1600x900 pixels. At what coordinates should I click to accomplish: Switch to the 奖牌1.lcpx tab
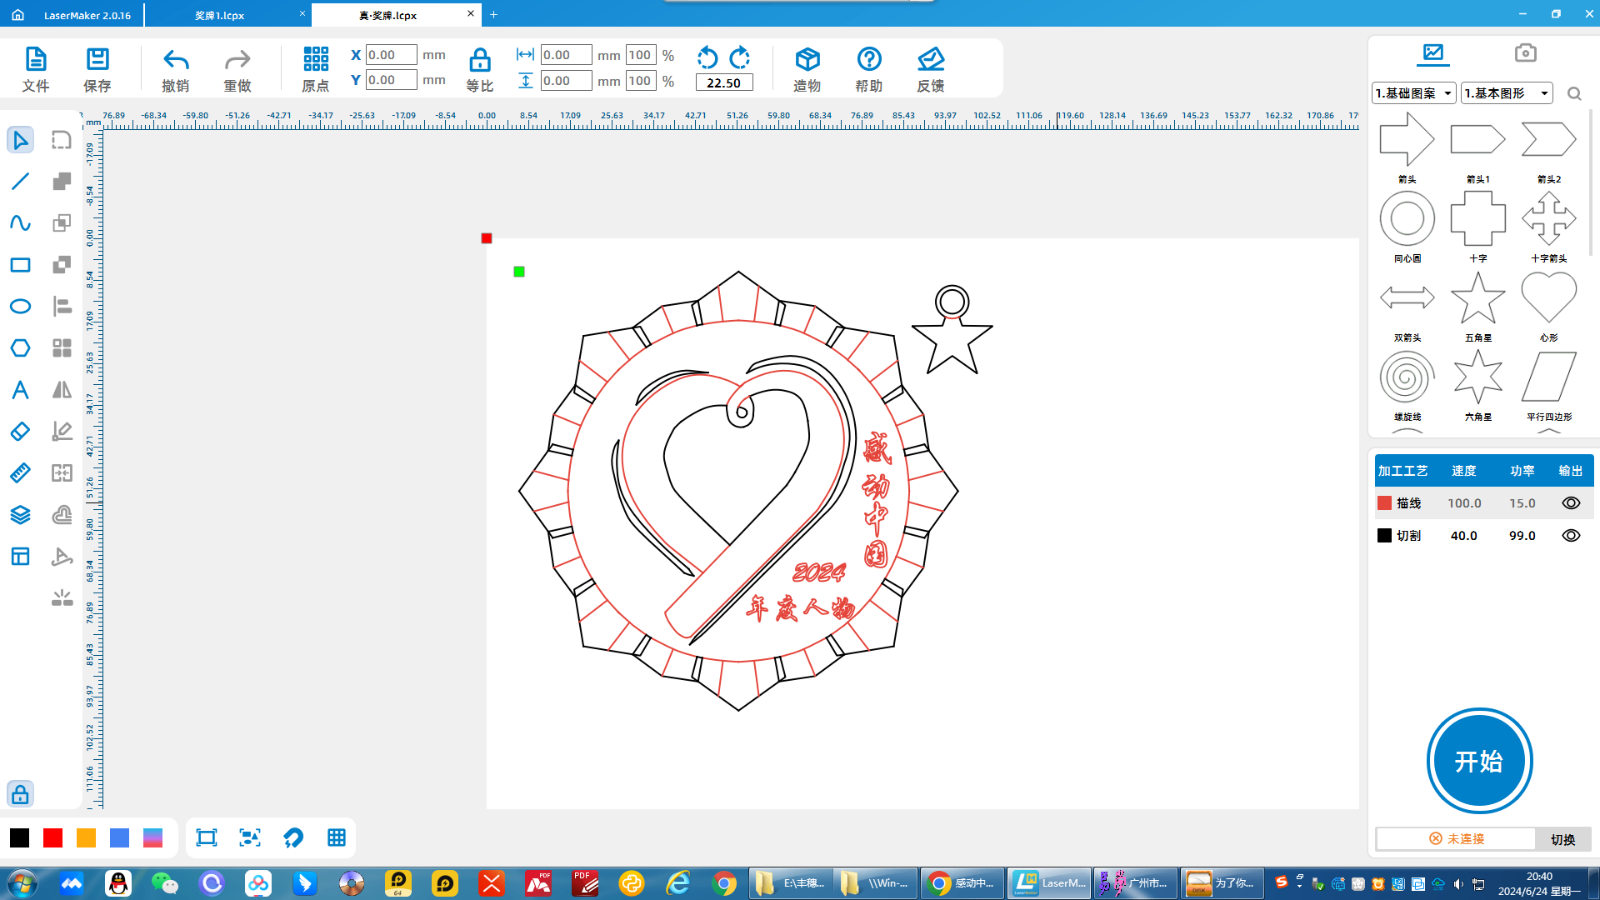(x=220, y=15)
